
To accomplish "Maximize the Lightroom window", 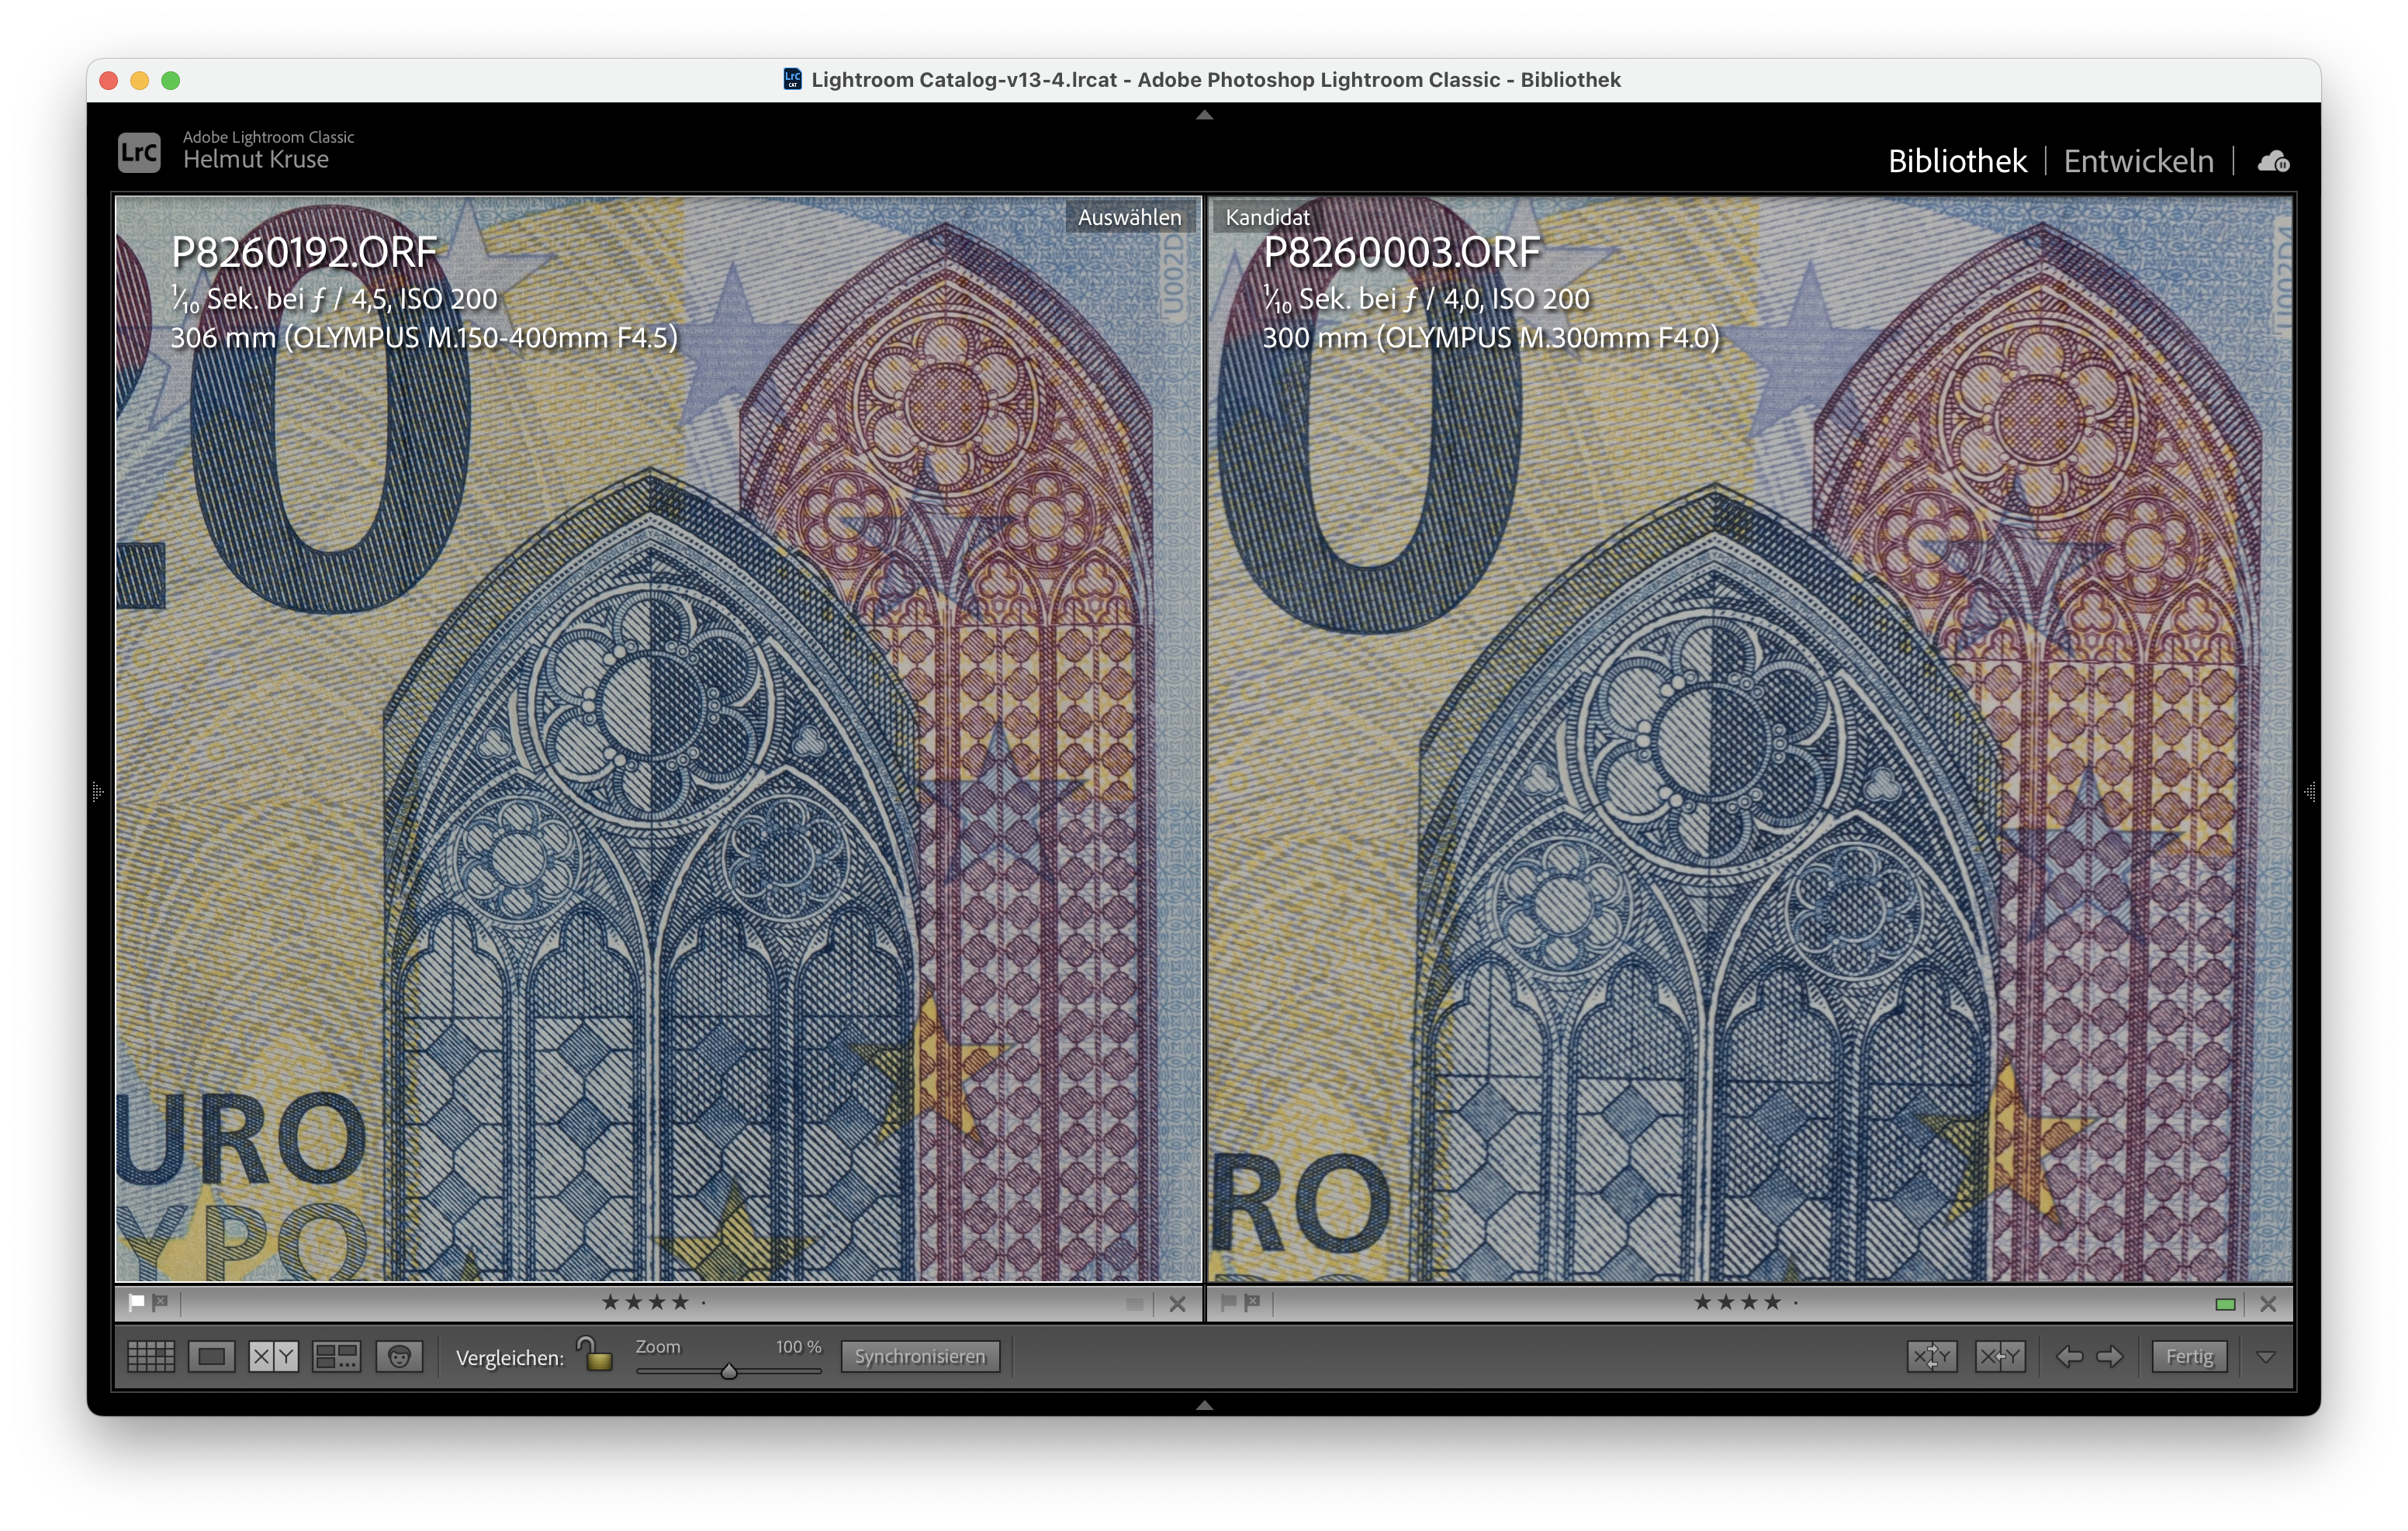I will click(x=171, y=80).
